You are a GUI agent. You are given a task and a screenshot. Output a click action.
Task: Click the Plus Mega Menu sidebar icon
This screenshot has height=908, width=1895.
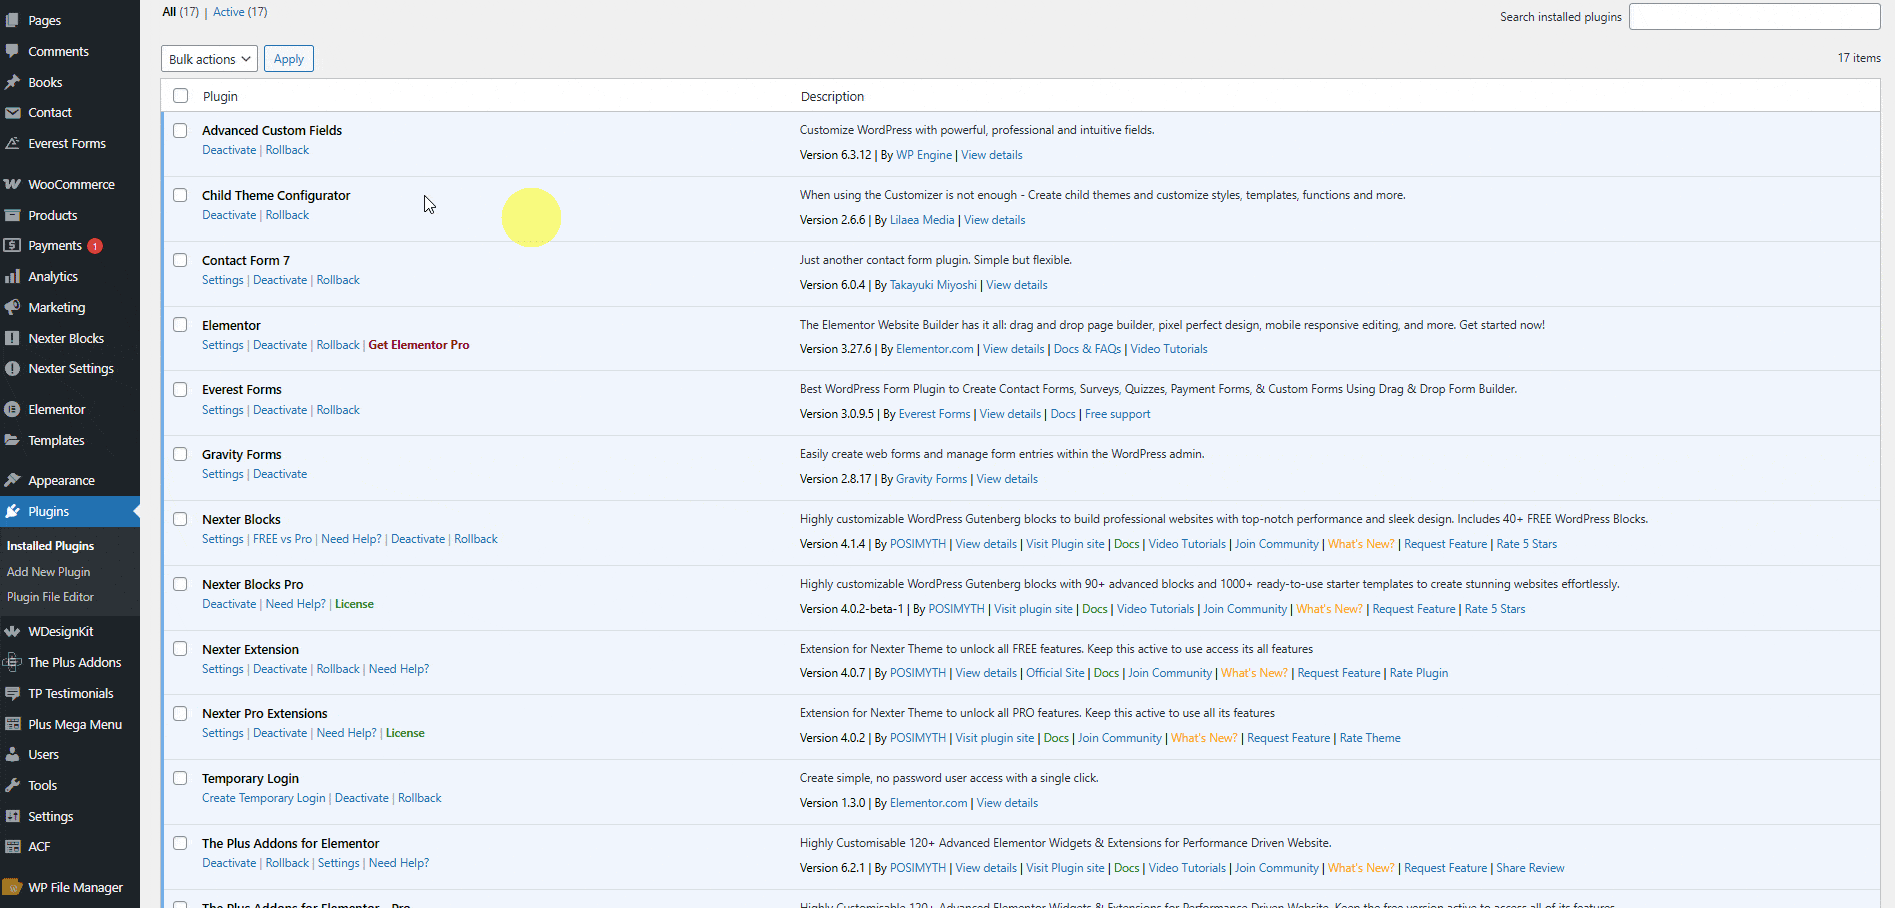[x=12, y=725]
